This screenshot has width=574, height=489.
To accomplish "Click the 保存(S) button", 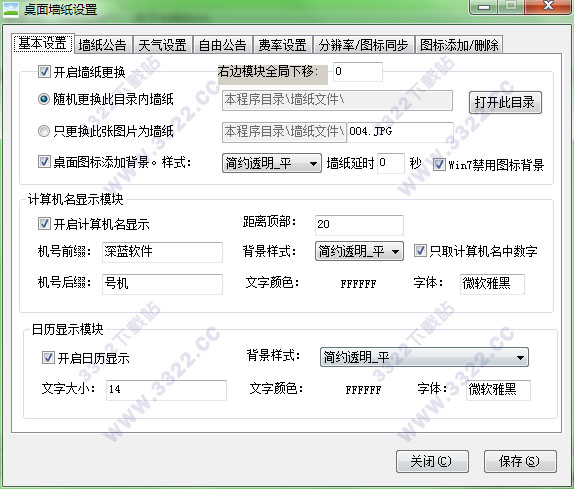I will coord(520,461).
